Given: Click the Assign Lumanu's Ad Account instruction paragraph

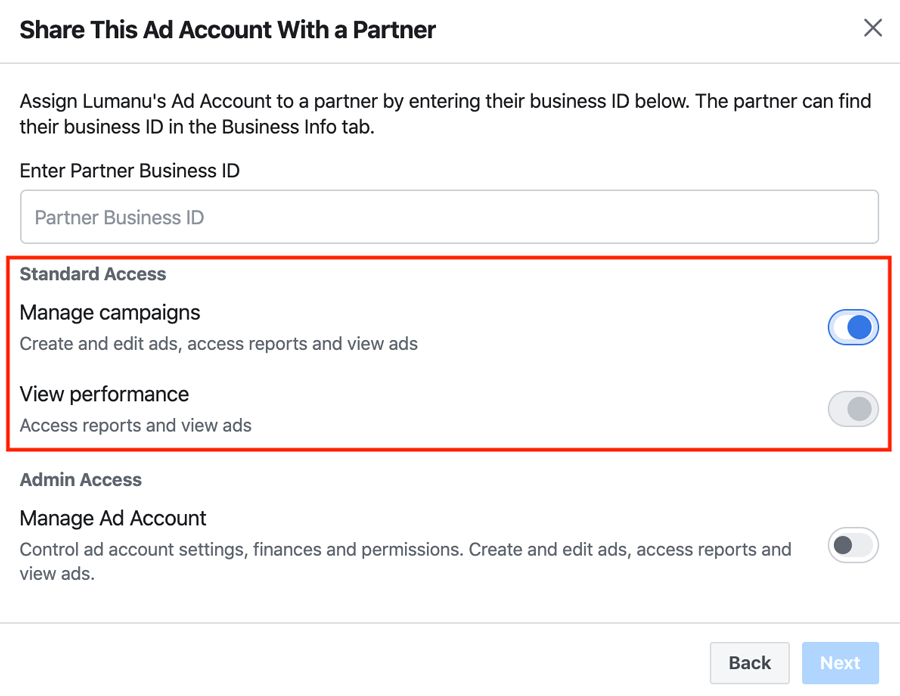Looking at the screenshot, I should [445, 114].
